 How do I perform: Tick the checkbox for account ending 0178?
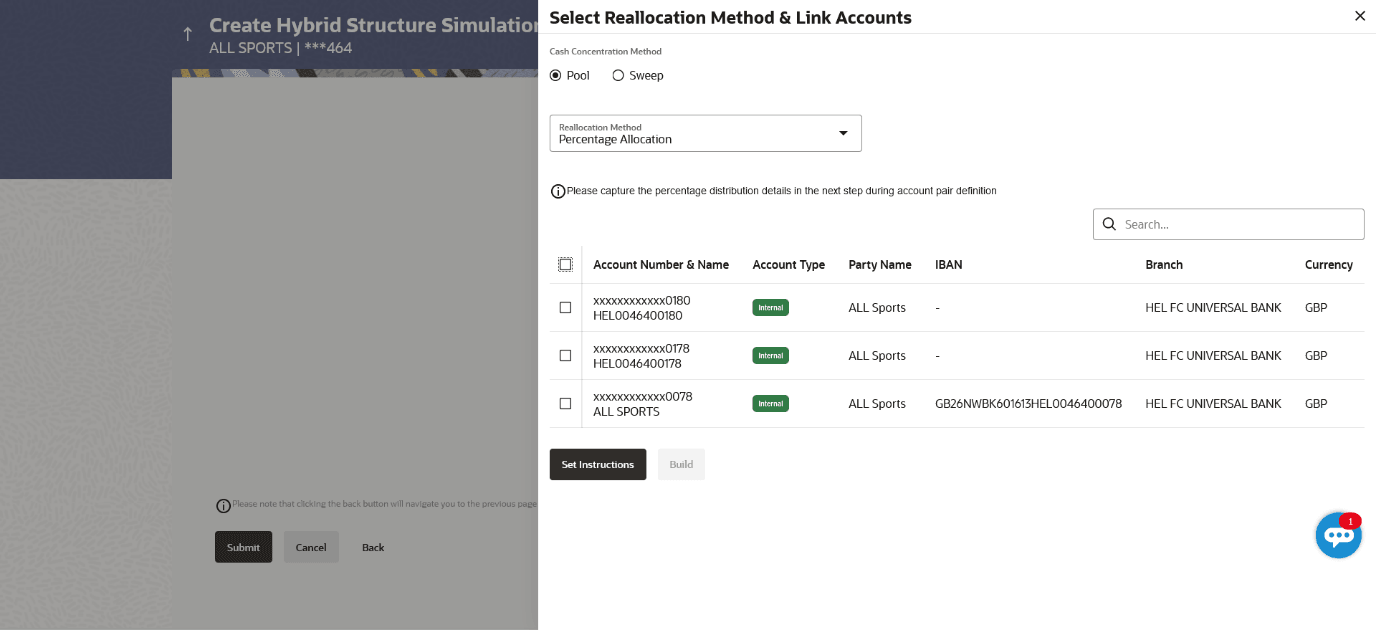click(565, 356)
